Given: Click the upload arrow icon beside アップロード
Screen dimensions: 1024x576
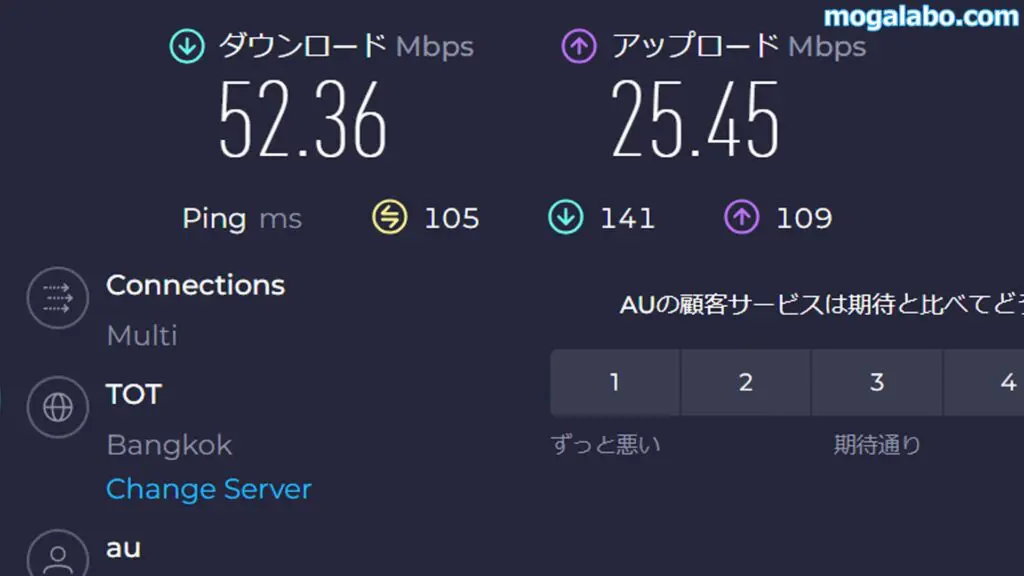Looking at the screenshot, I should pyautogui.click(x=579, y=46).
